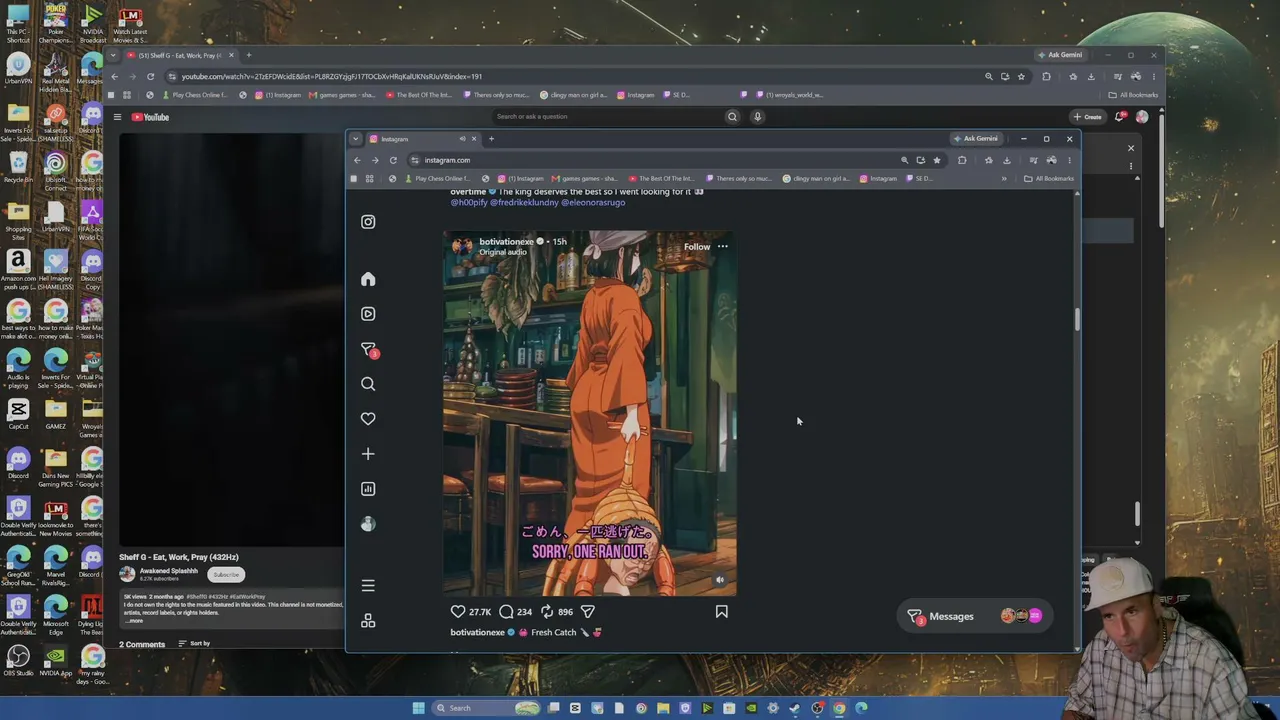Open the @eleonorasrugo mention link

click(x=593, y=202)
